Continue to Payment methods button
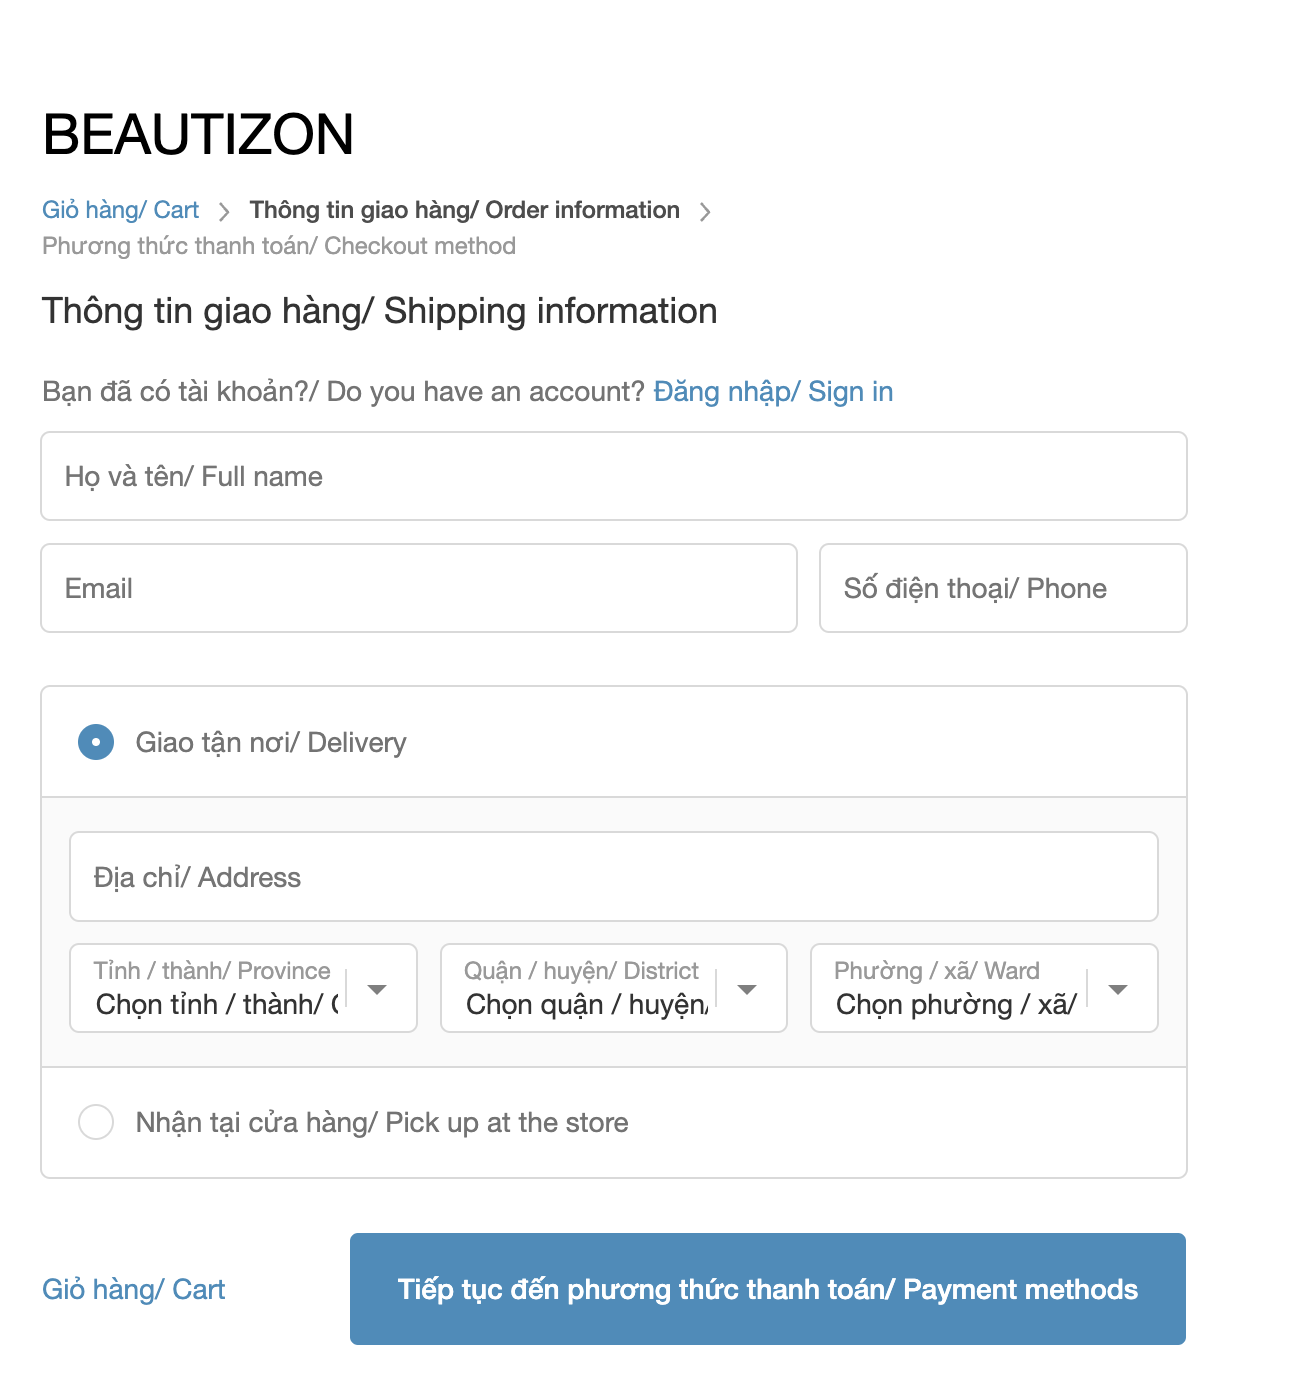 767,1288
